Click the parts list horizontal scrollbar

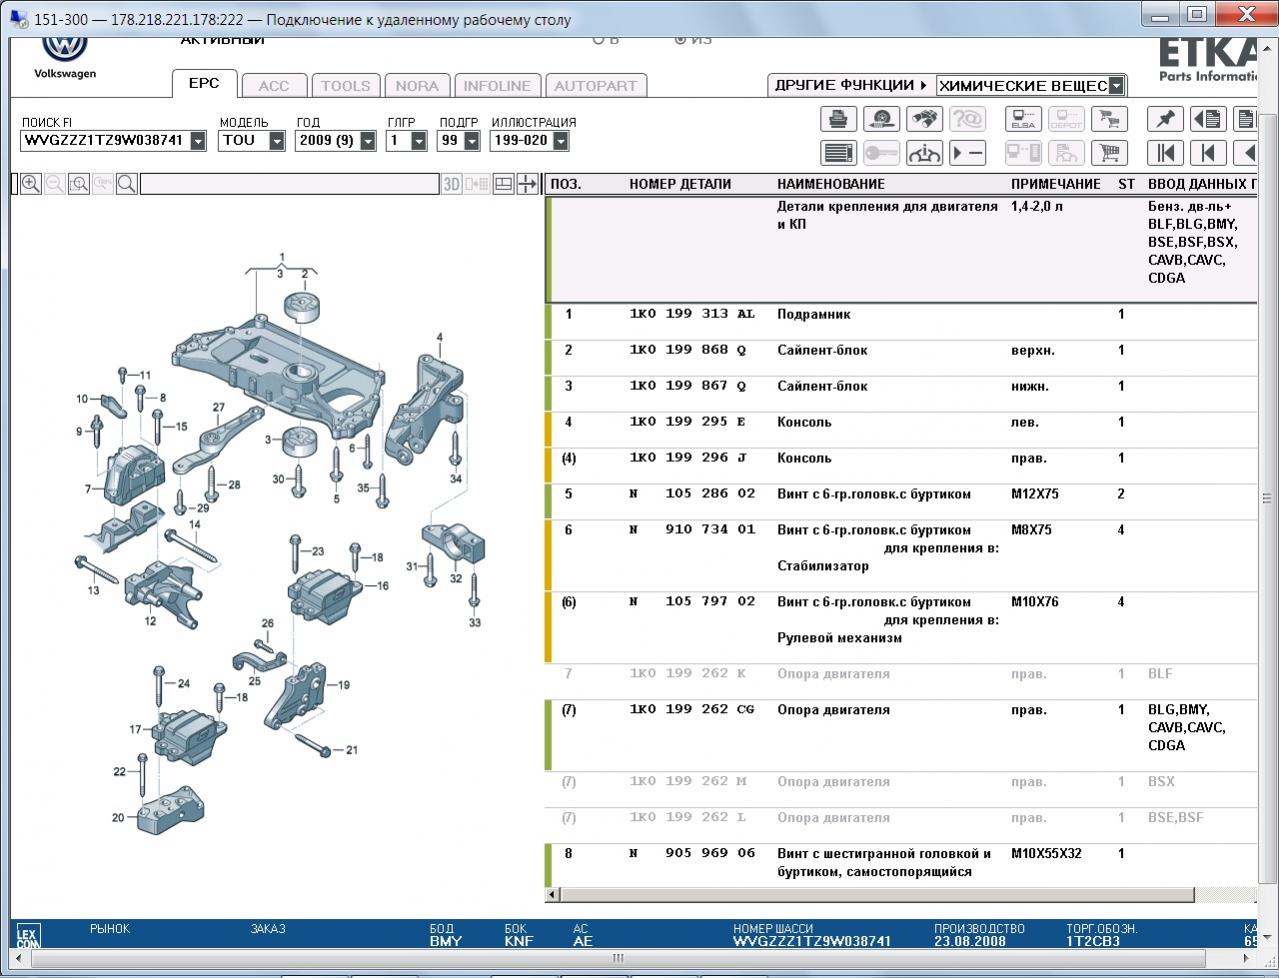(876, 894)
